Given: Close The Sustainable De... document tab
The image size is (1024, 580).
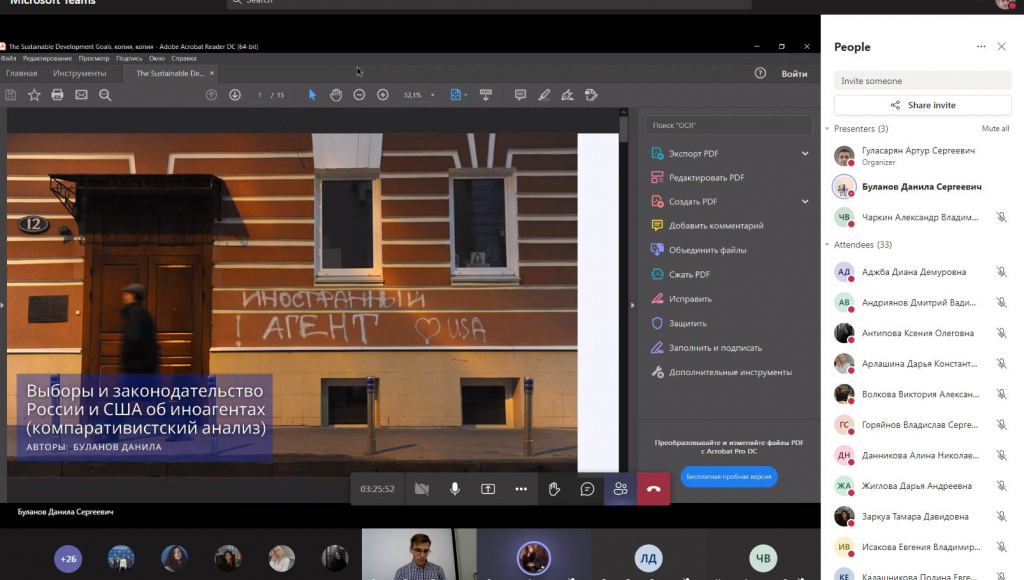Looking at the screenshot, I should coord(212,73).
